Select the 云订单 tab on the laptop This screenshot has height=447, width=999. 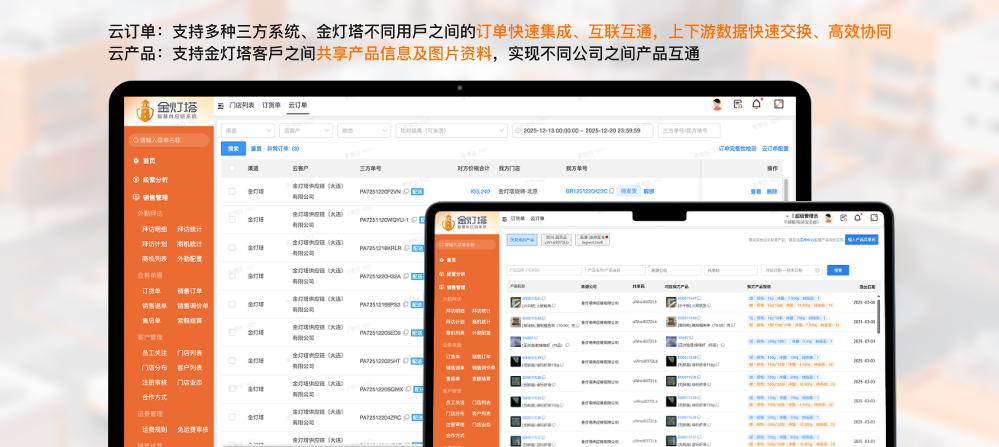[298, 105]
